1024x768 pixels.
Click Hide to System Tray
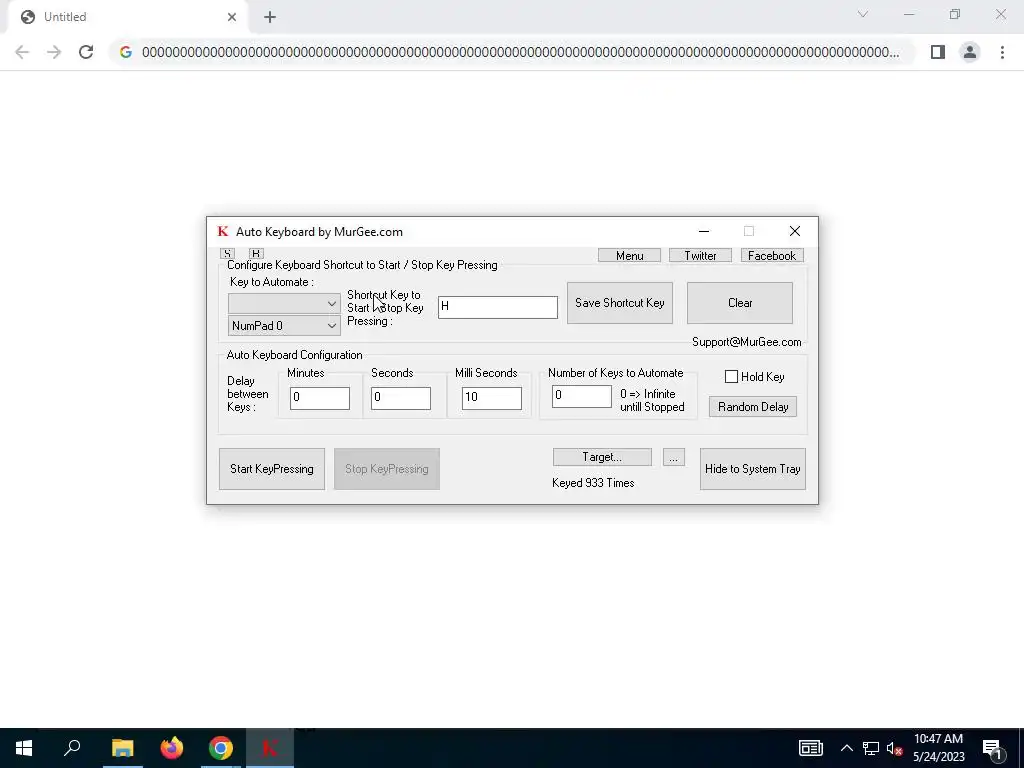tap(752, 469)
